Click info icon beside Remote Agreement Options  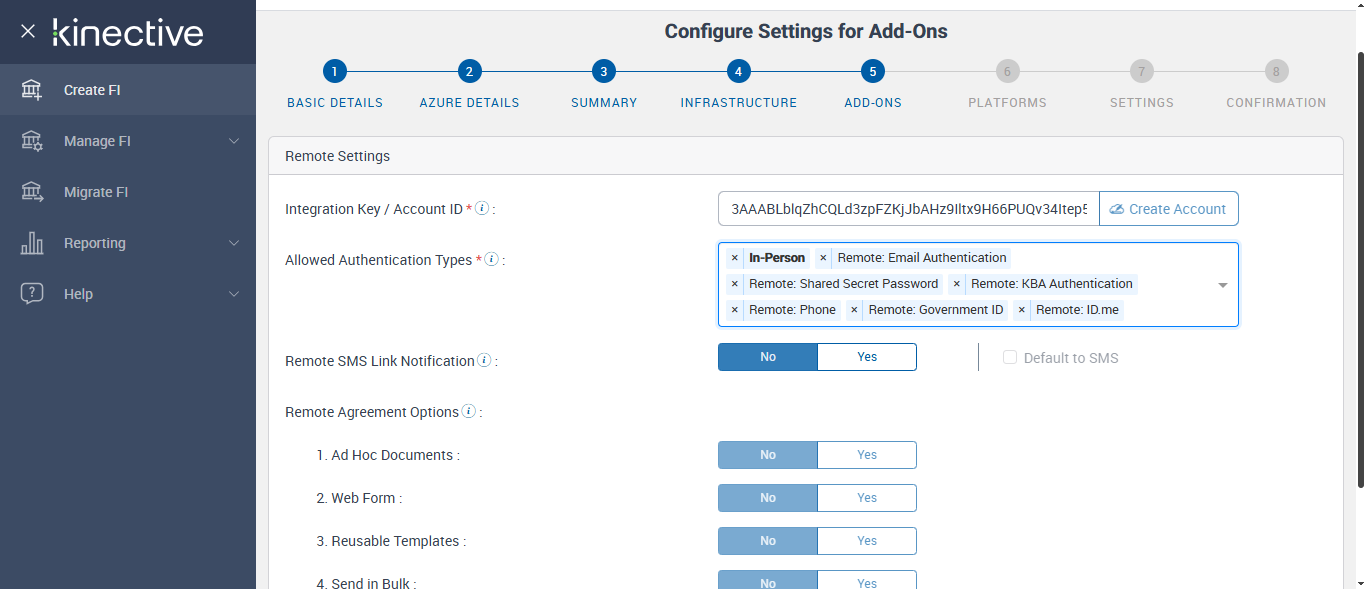coord(469,412)
